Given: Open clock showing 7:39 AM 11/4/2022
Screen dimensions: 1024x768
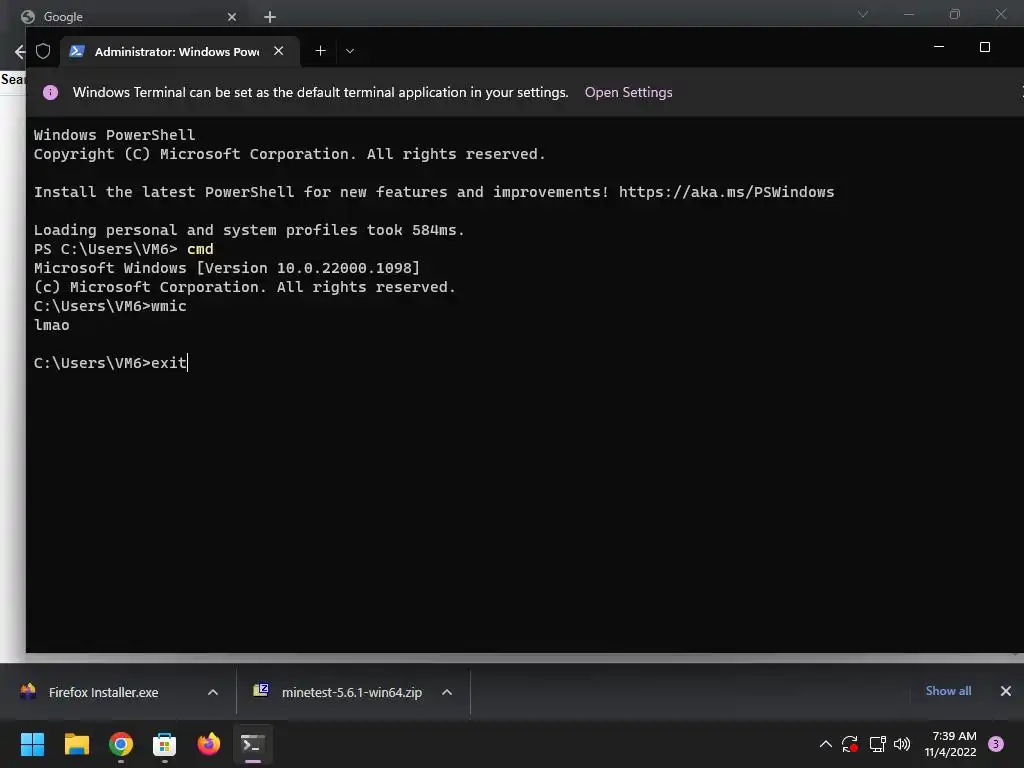Looking at the screenshot, I should coord(951,744).
